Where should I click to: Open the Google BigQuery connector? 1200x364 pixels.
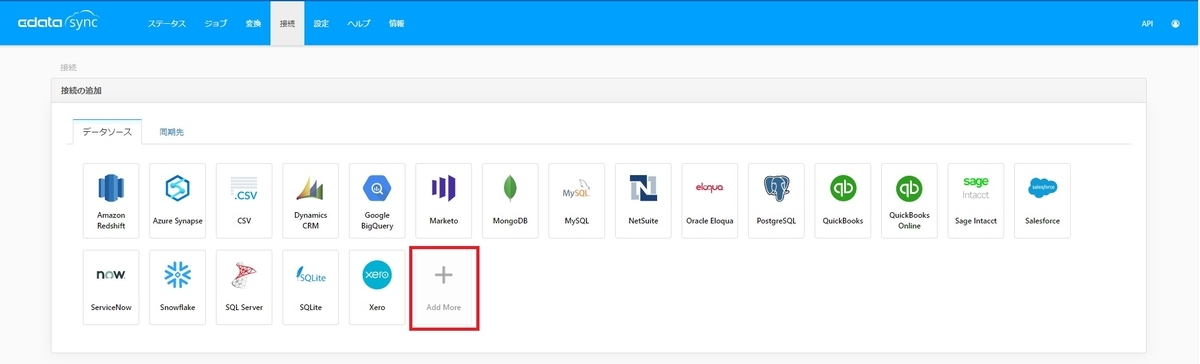tap(377, 201)
